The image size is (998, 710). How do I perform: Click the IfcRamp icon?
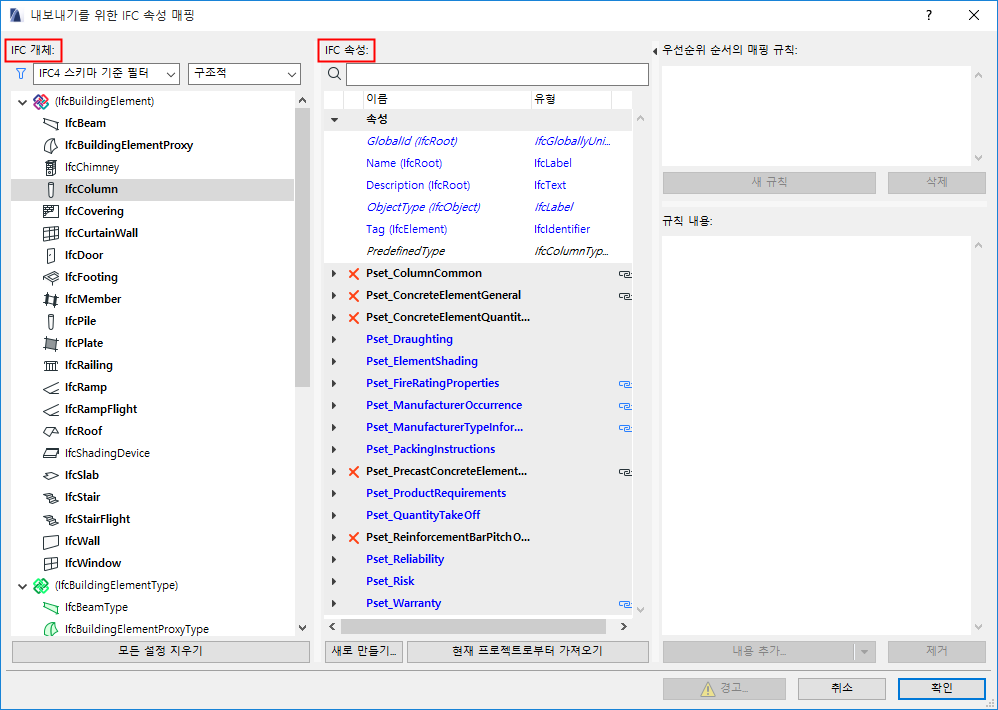click(50, 387)
